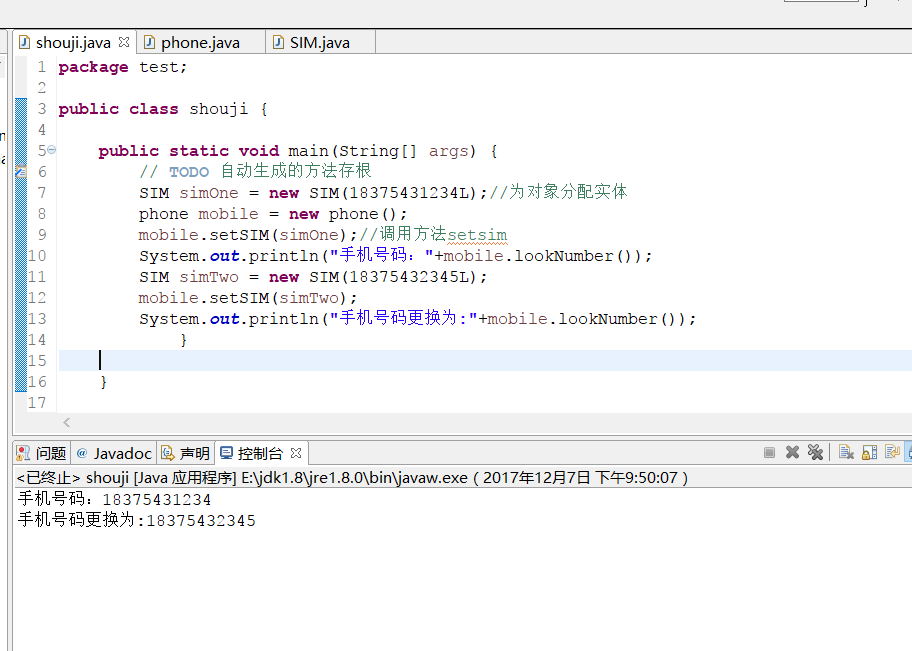Remove all terminated launches double-X icon
This screenshot has height=651, width=912.
815,453
